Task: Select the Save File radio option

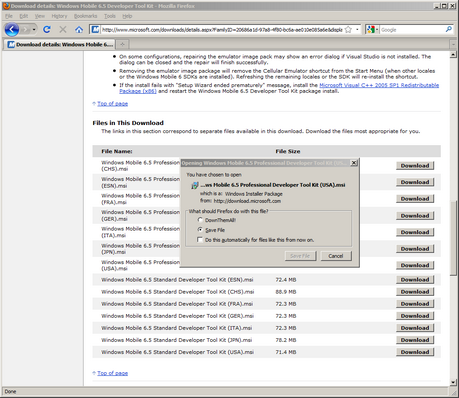Action: pyautogui.click(x=200, y=230)
